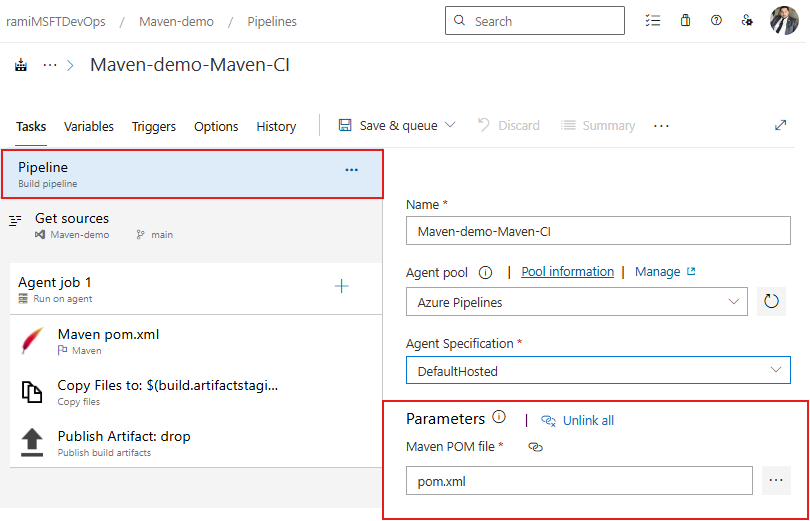The width and height of the screenshot is (810, 521).
Task: Refresh the agent pool list
Action: tap(771, 302)
